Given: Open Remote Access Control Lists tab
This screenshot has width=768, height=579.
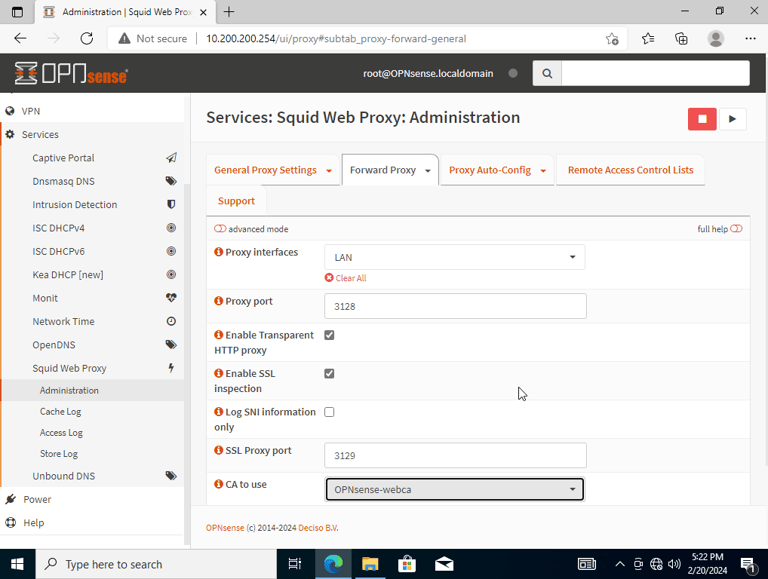Looking at the screenshot, I should click(630, 170).
